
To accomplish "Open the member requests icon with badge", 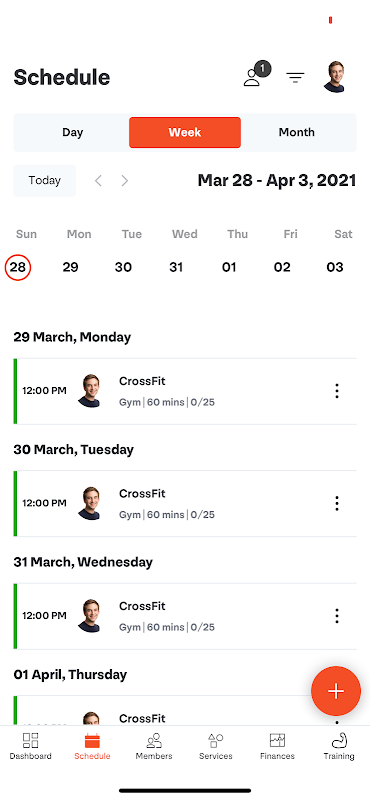I will point(256,75).
